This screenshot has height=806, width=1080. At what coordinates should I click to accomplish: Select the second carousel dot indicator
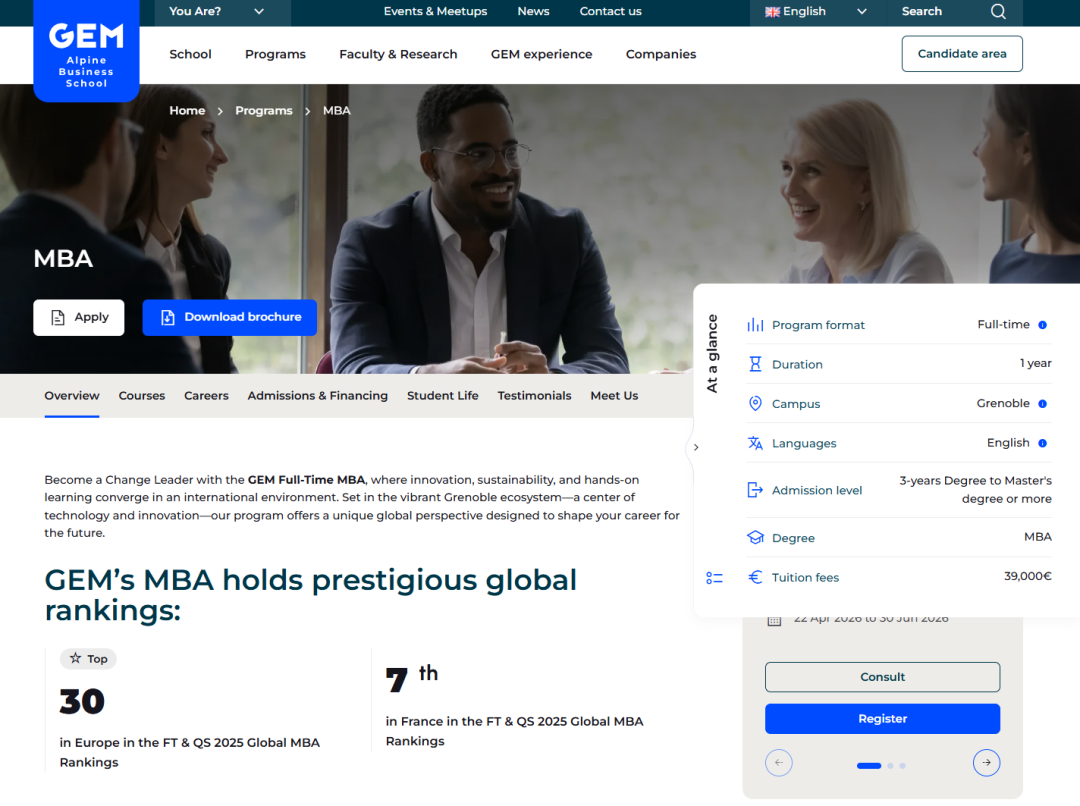tap(890, 766)
